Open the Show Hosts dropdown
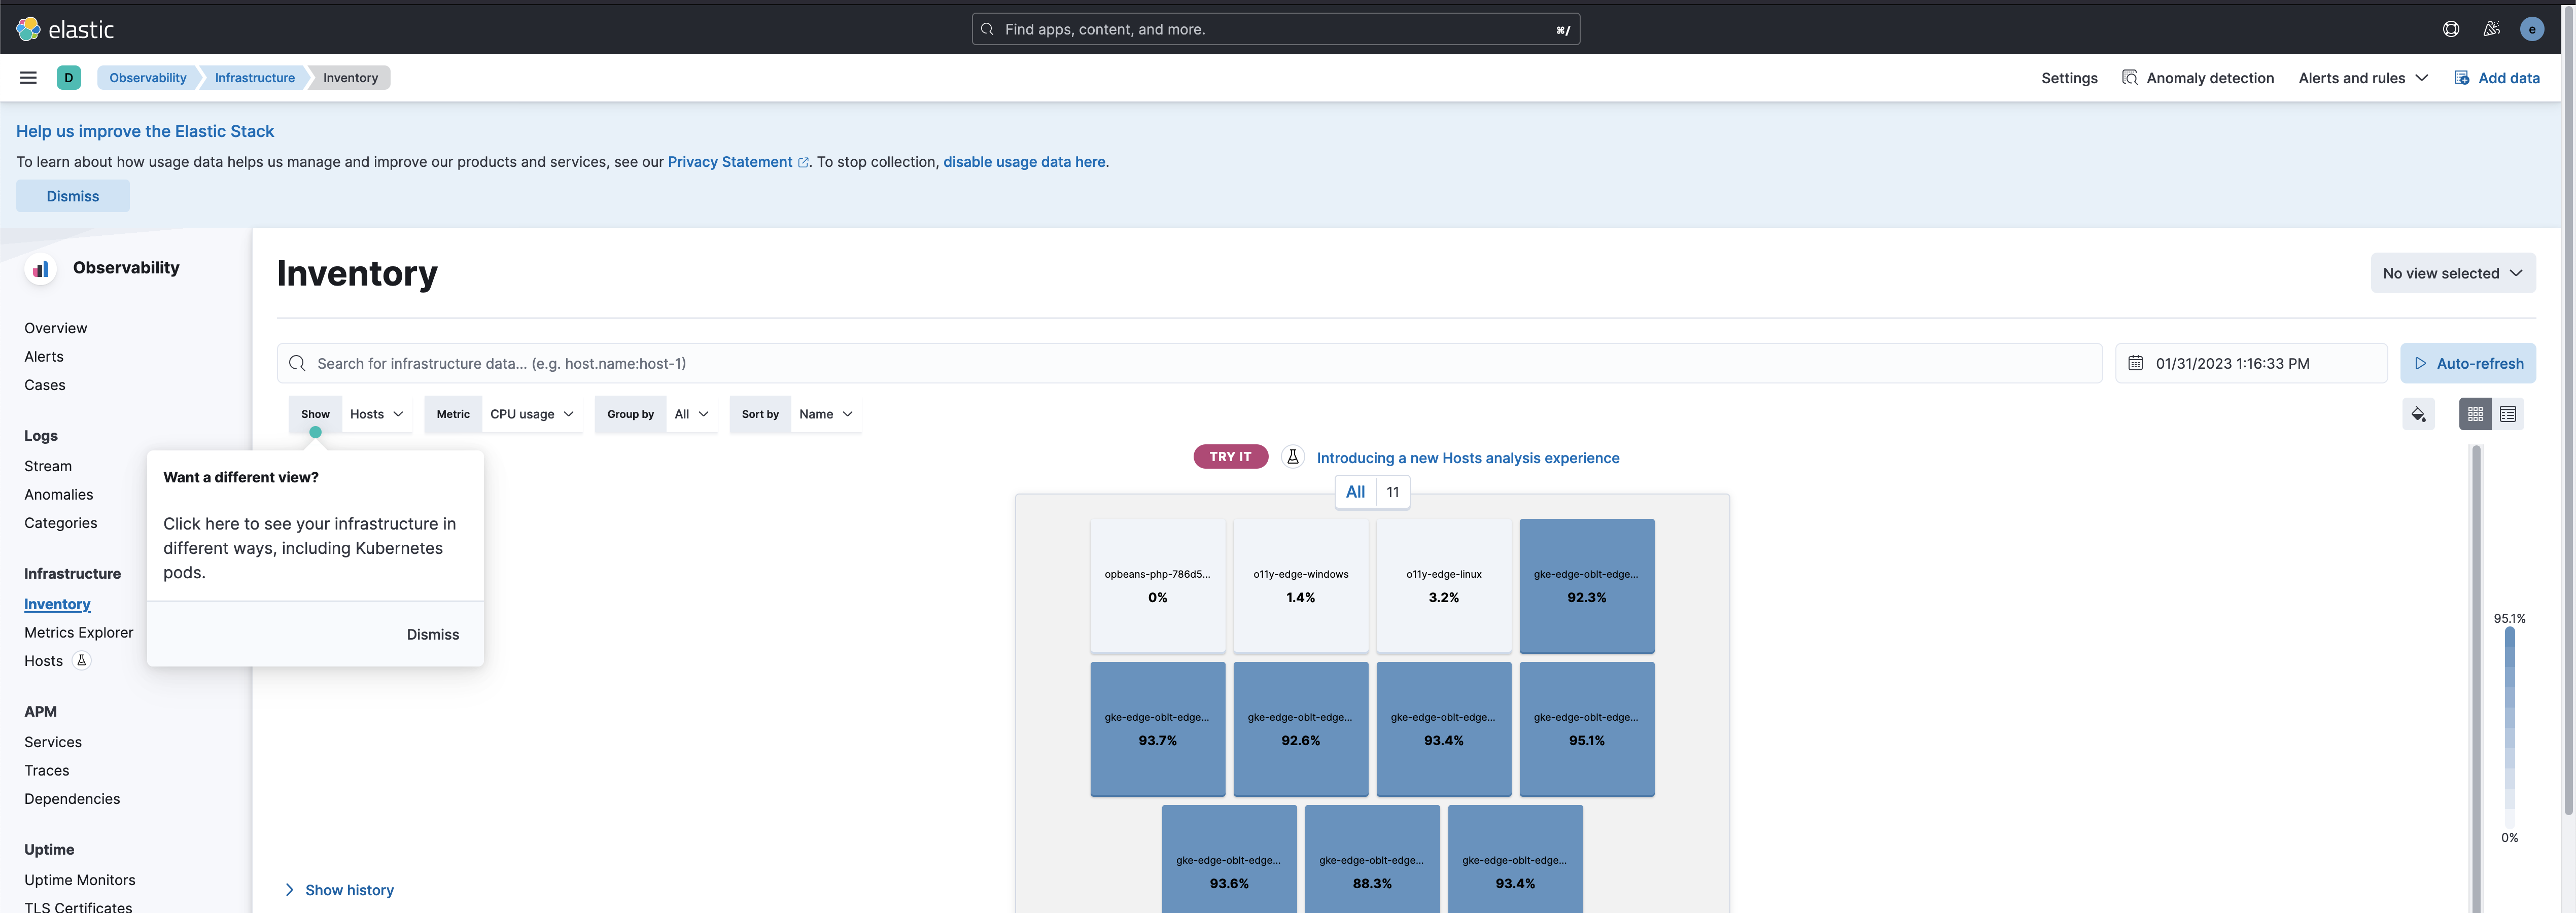This screenshot has width=2576, height=913. tap(376, 413)
